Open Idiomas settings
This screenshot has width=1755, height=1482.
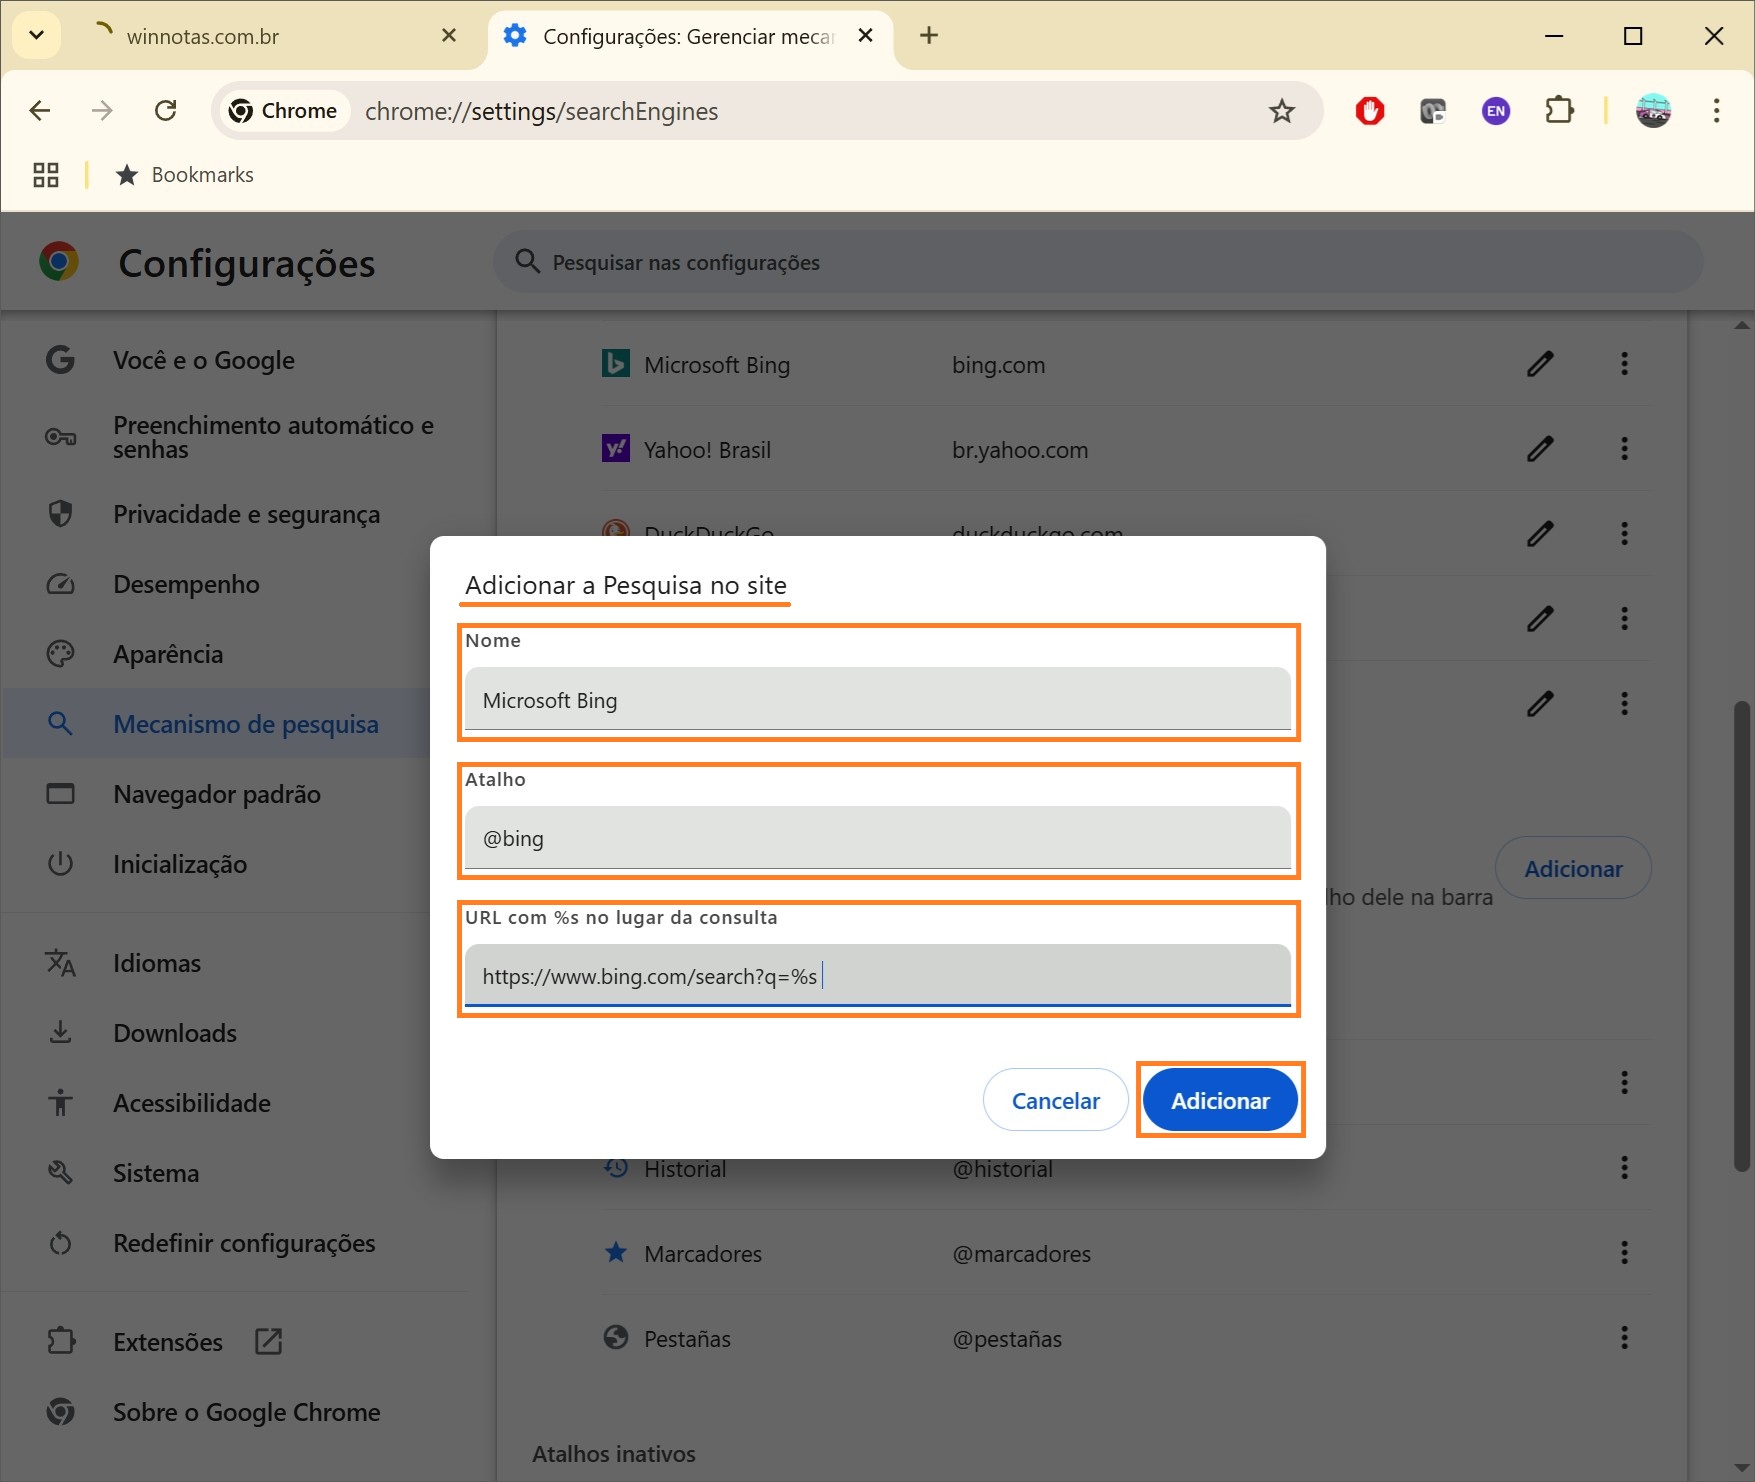click(157, 963)
